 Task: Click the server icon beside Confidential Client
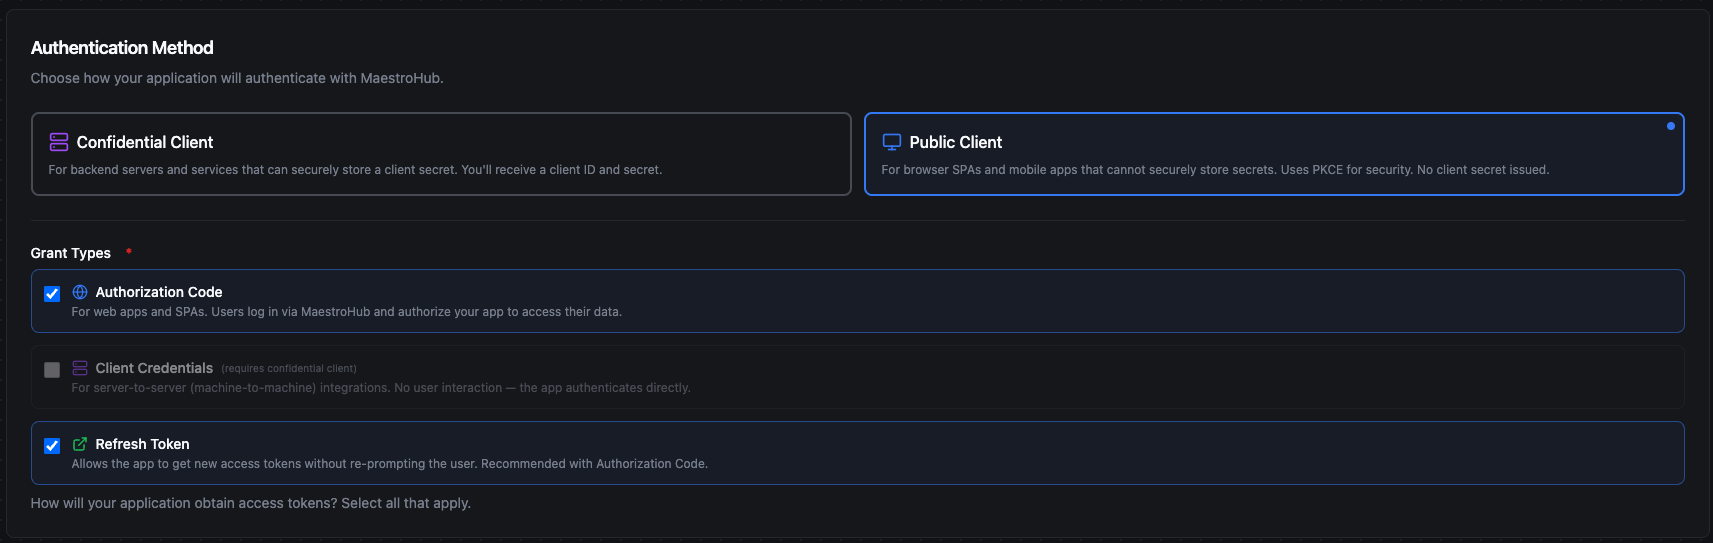tap(59, 142)
